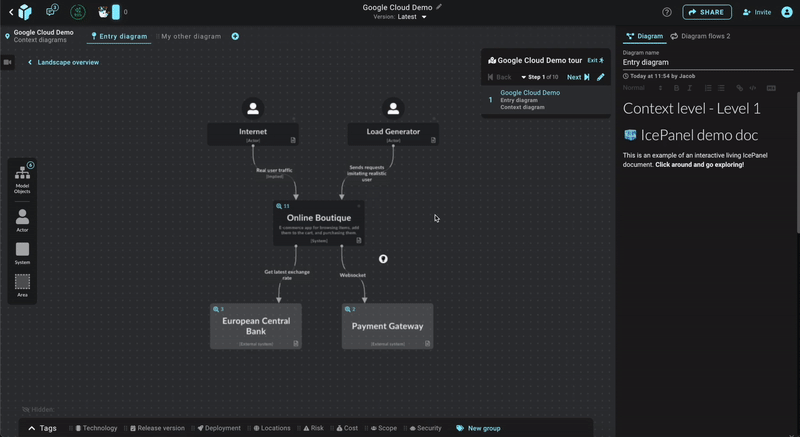Select the Websocket connection label

353,275
